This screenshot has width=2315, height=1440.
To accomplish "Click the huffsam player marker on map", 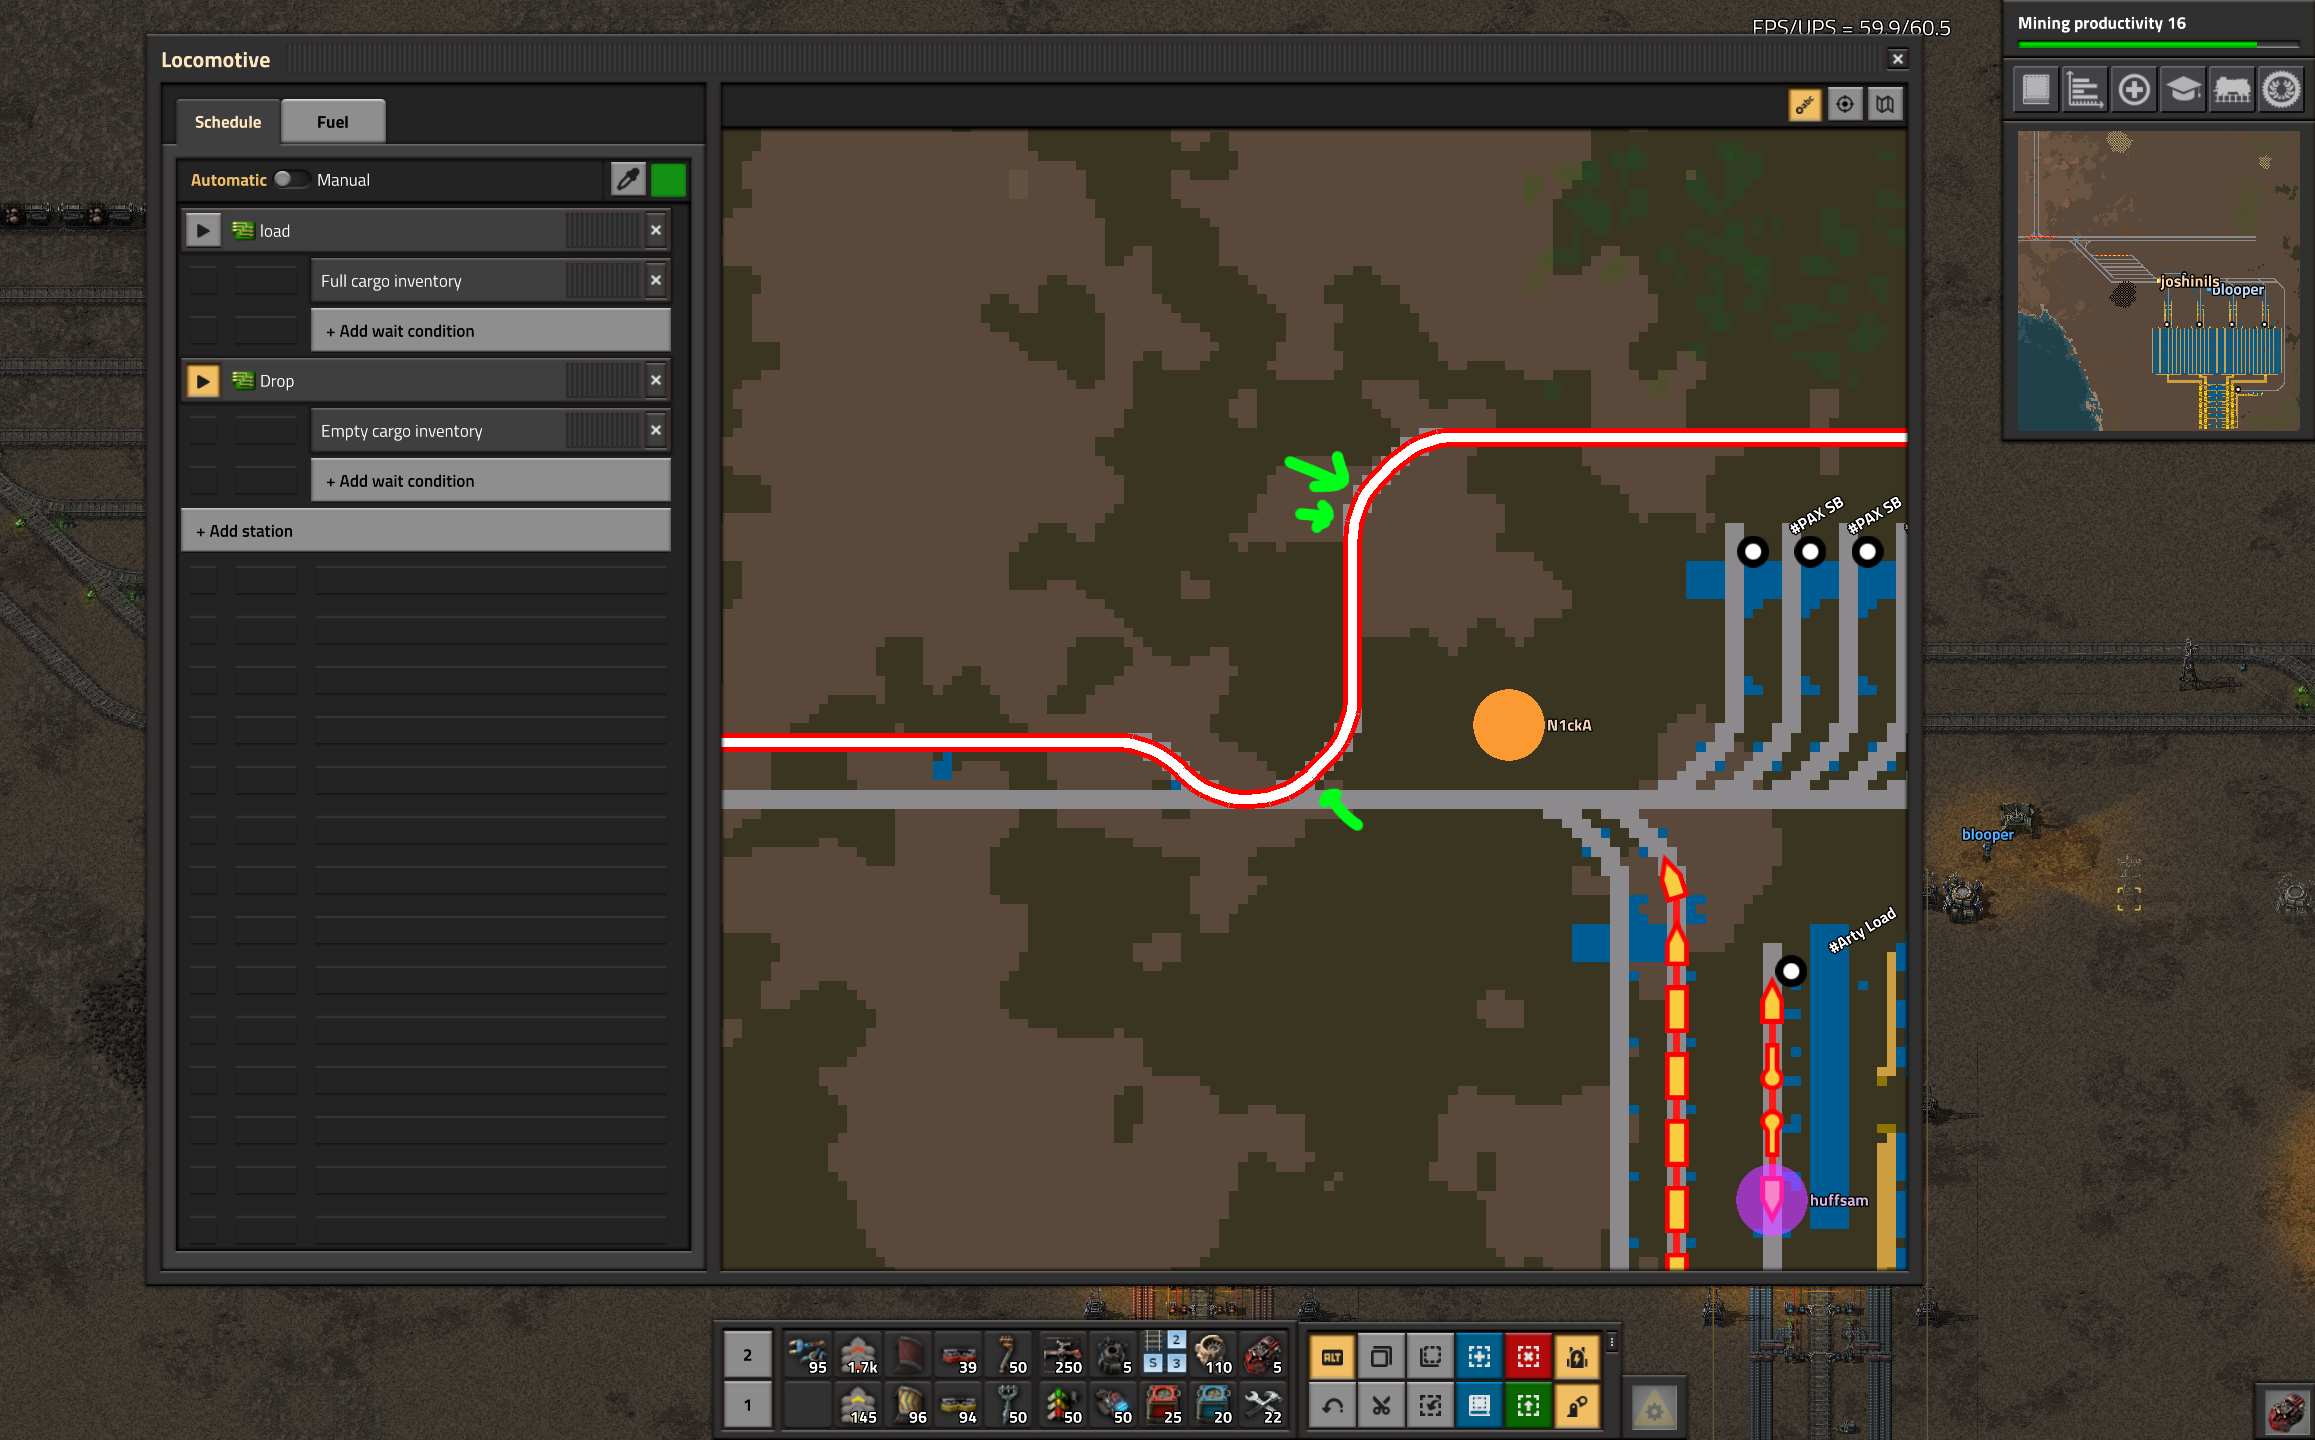I will tap(1771, 1200).
